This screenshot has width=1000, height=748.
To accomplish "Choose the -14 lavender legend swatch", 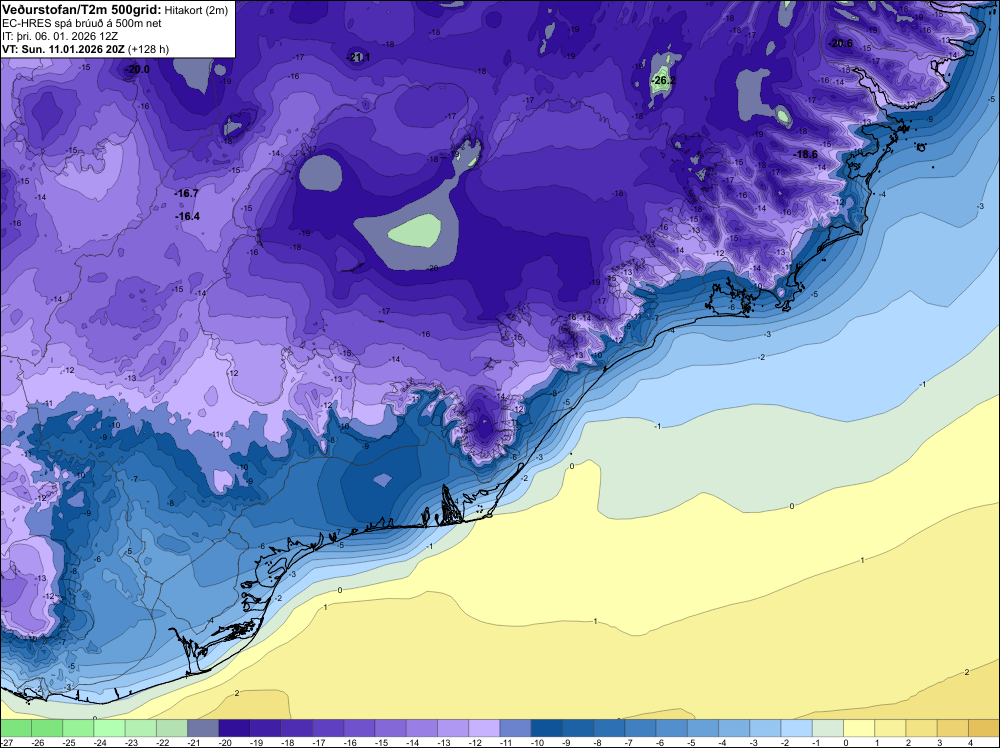I will click(x=422, y=728).
